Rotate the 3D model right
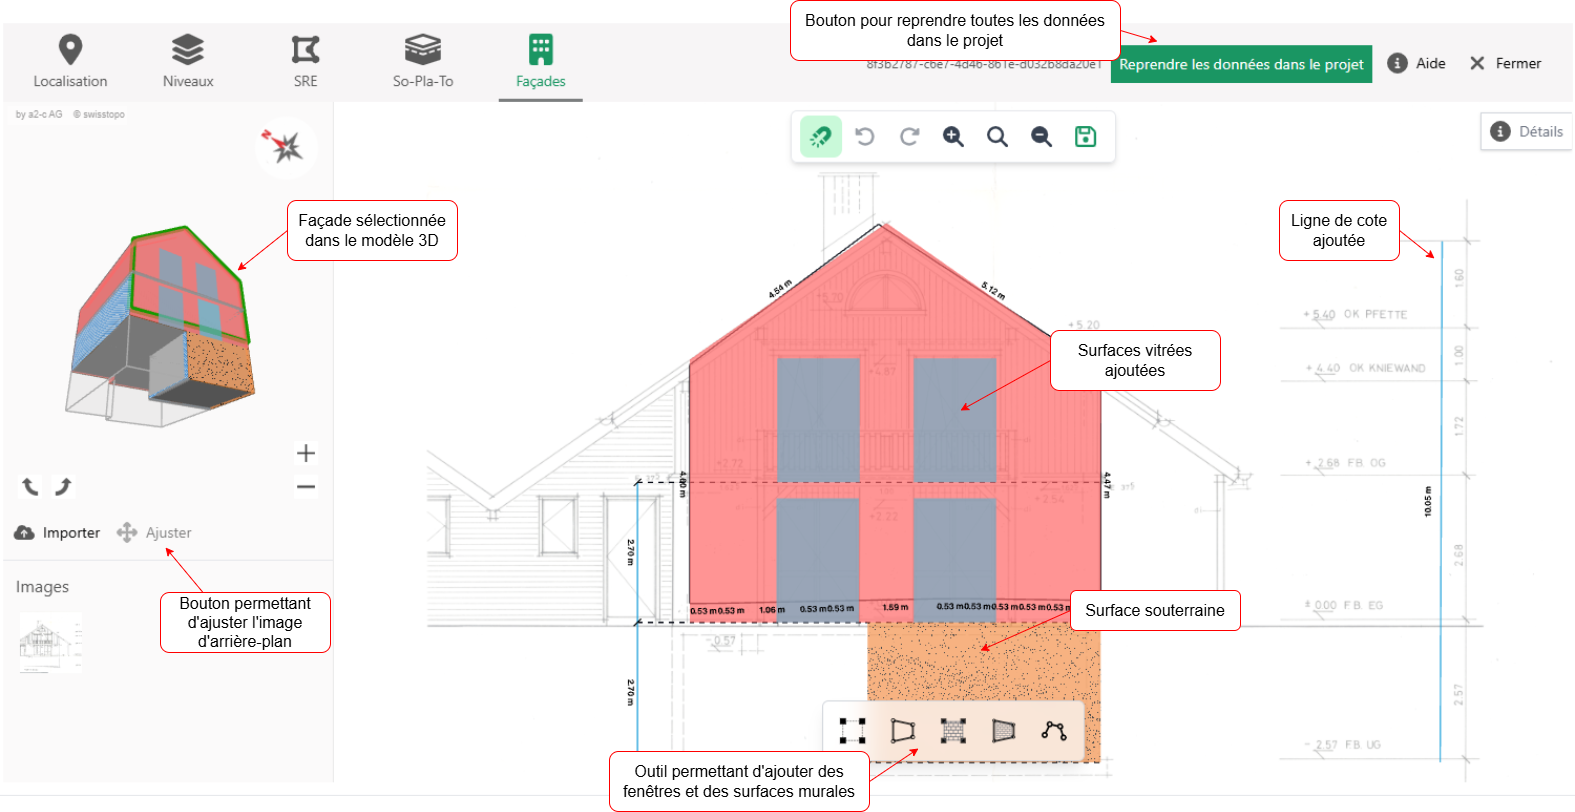1575x812 pixels. coord(63,486)
